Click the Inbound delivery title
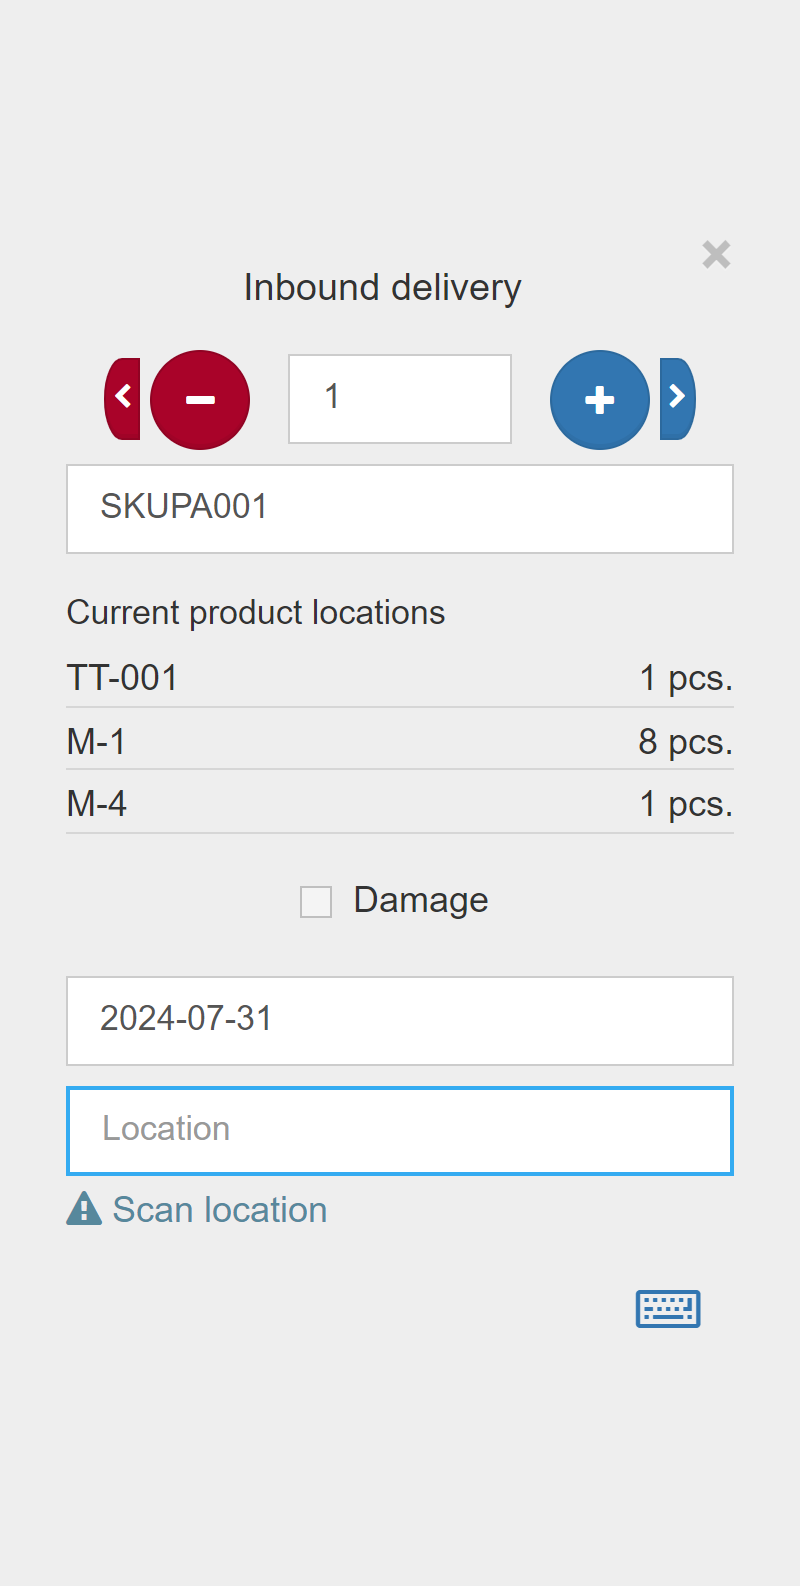The width and height of the screenshot is (800, 1586). click(x=383, y=288)
